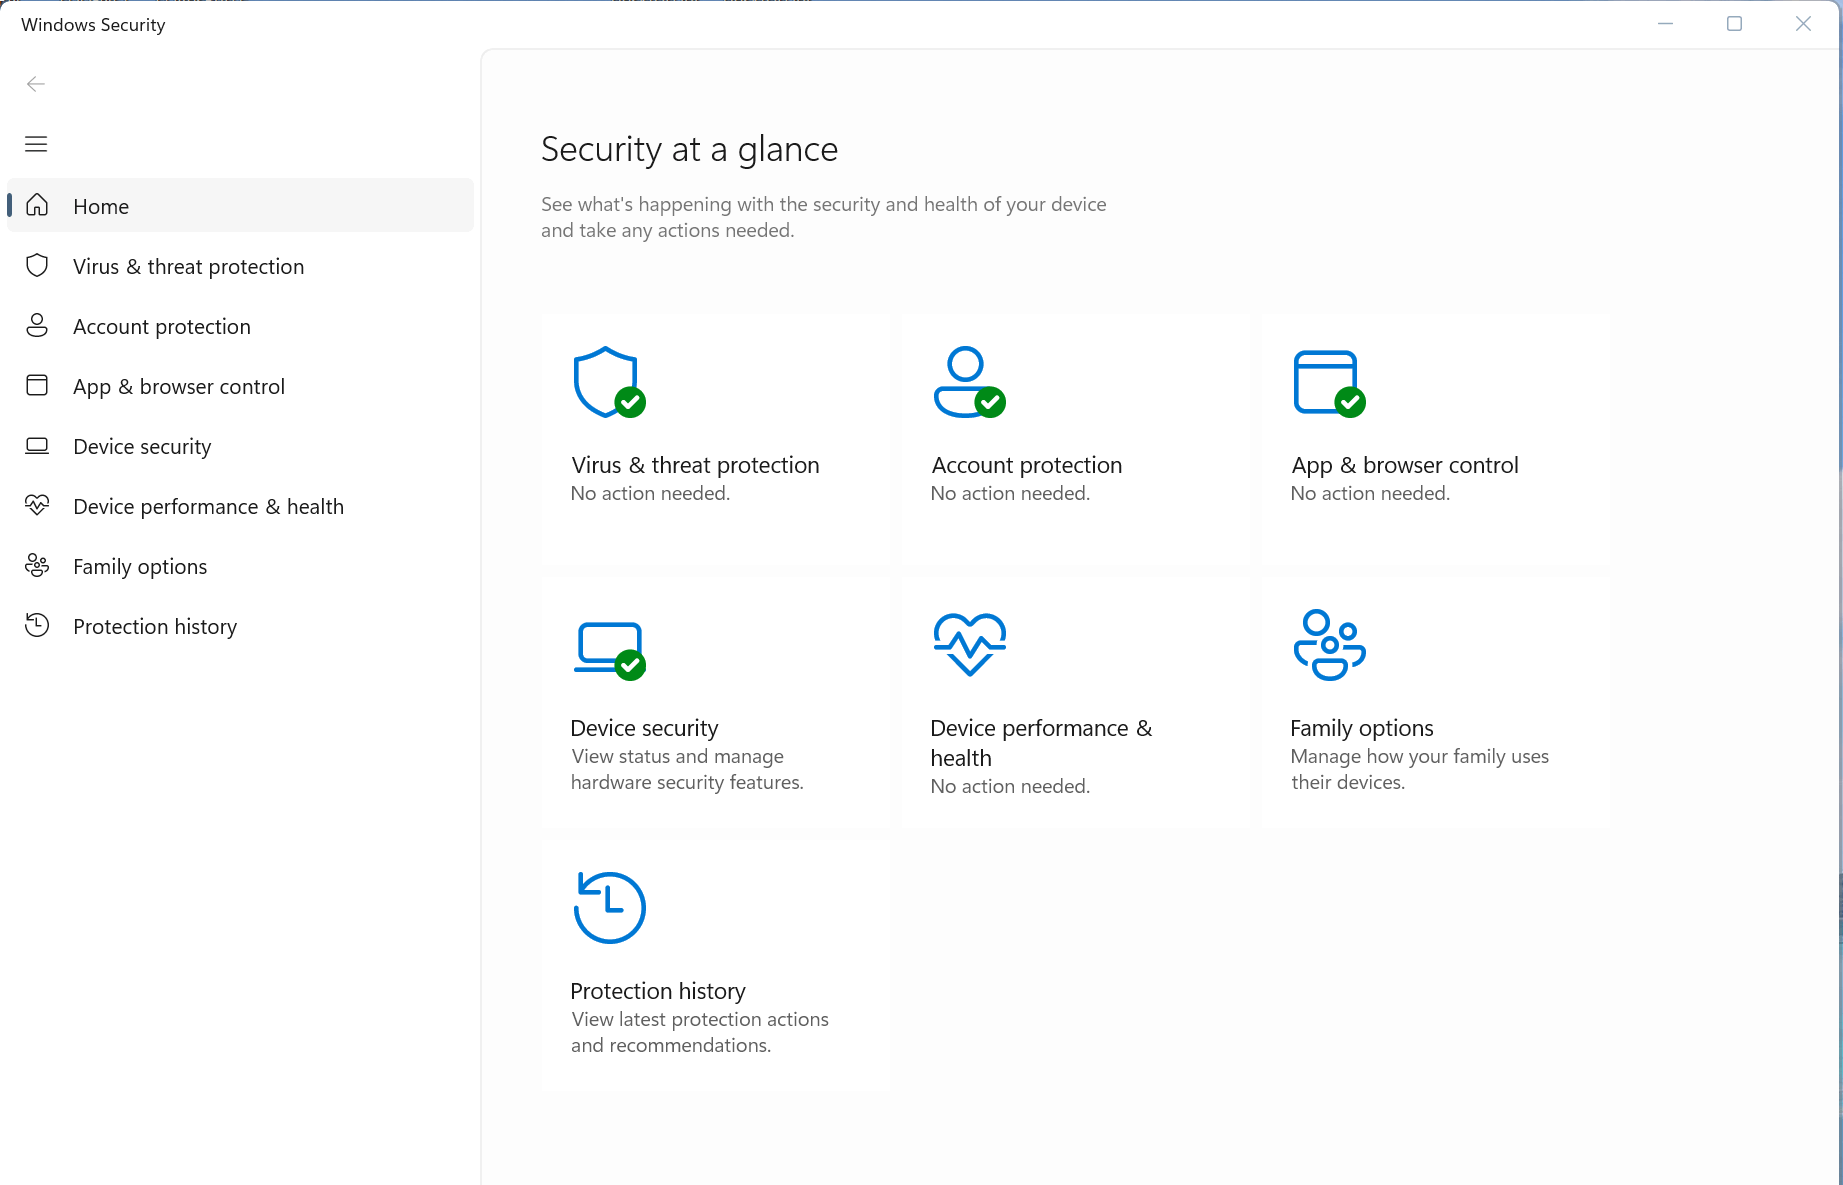This screenshot has width=1843, height=1185.
Task: Open Protection history from the sidebar
Action: point(155,626)
